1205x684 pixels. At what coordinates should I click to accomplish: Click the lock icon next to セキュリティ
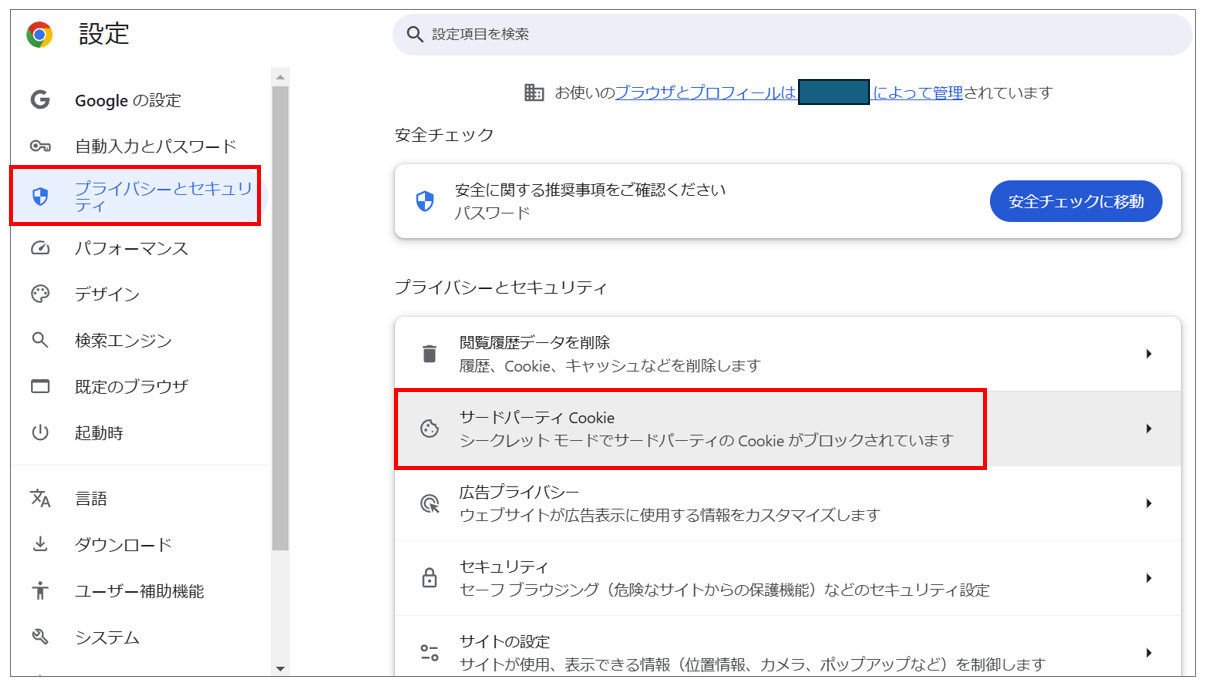[429, 578]
